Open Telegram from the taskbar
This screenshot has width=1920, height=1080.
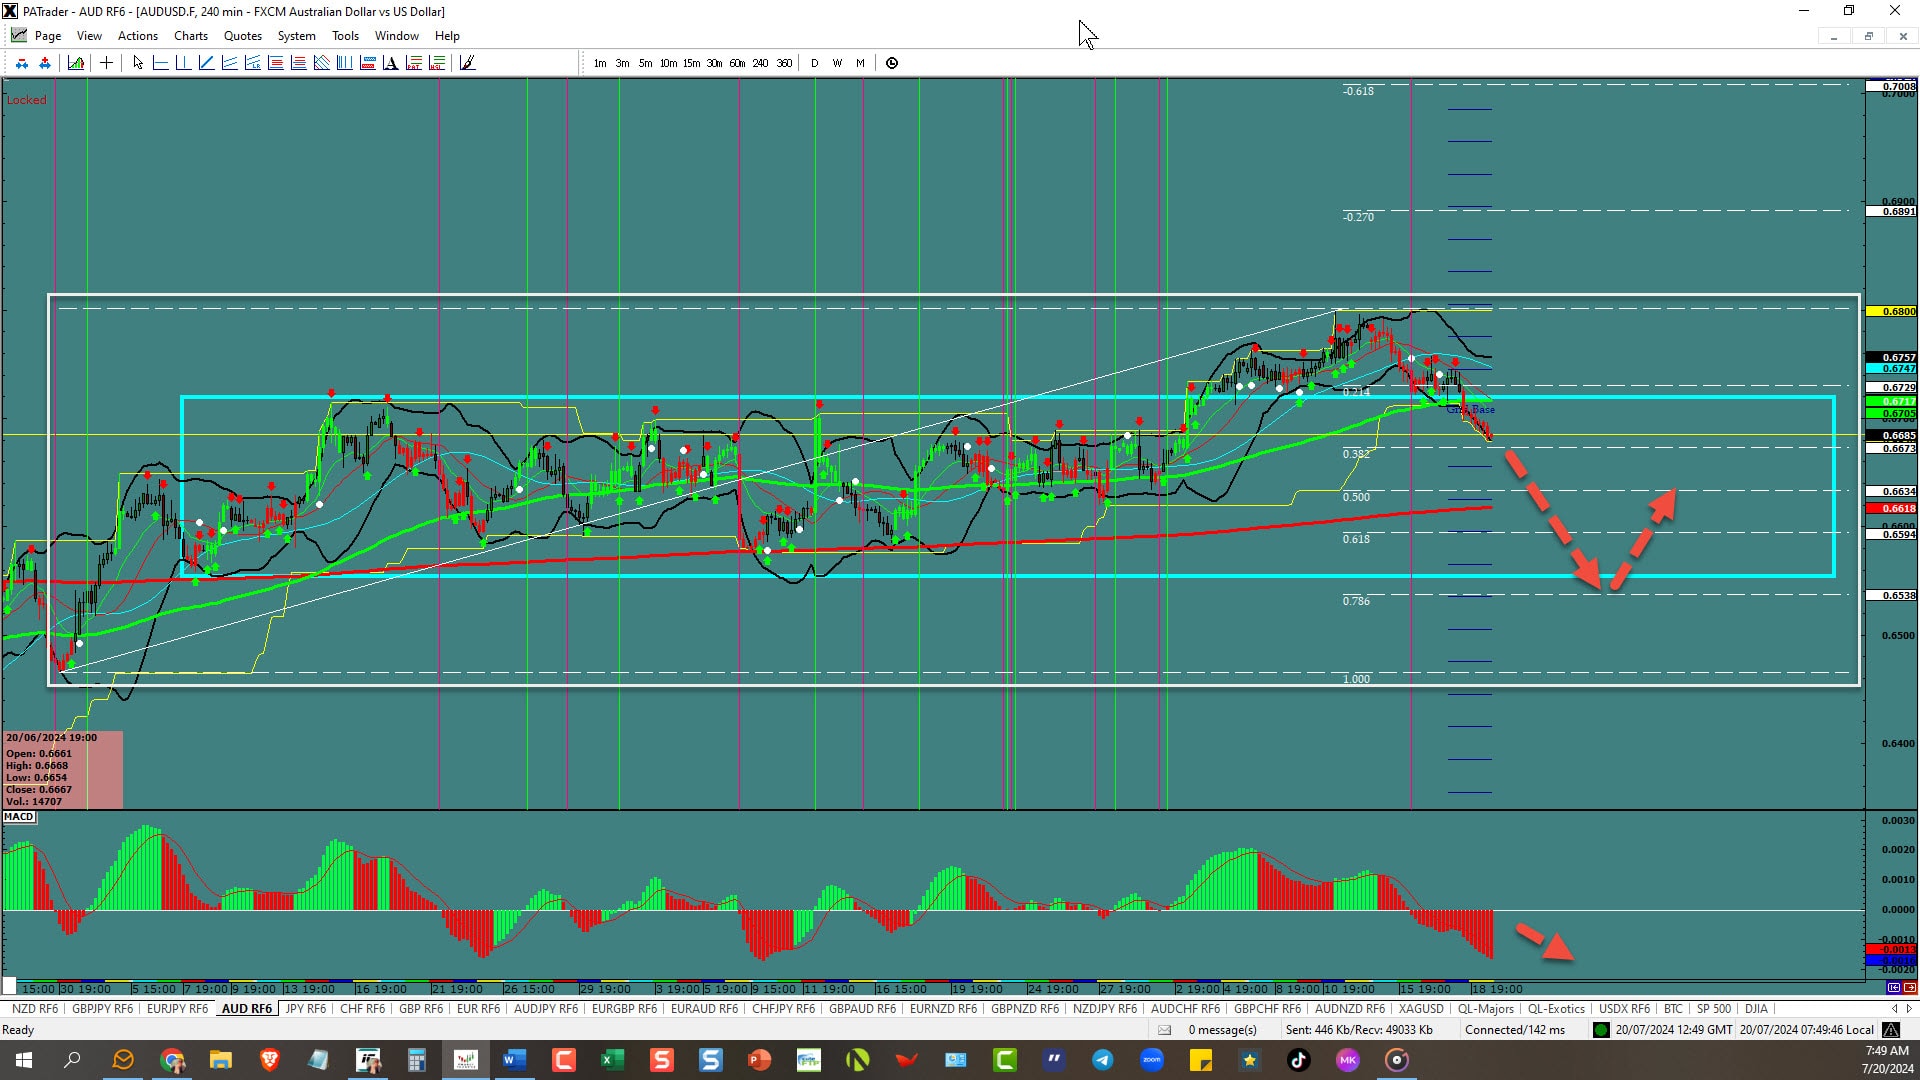(1103, 1060)
